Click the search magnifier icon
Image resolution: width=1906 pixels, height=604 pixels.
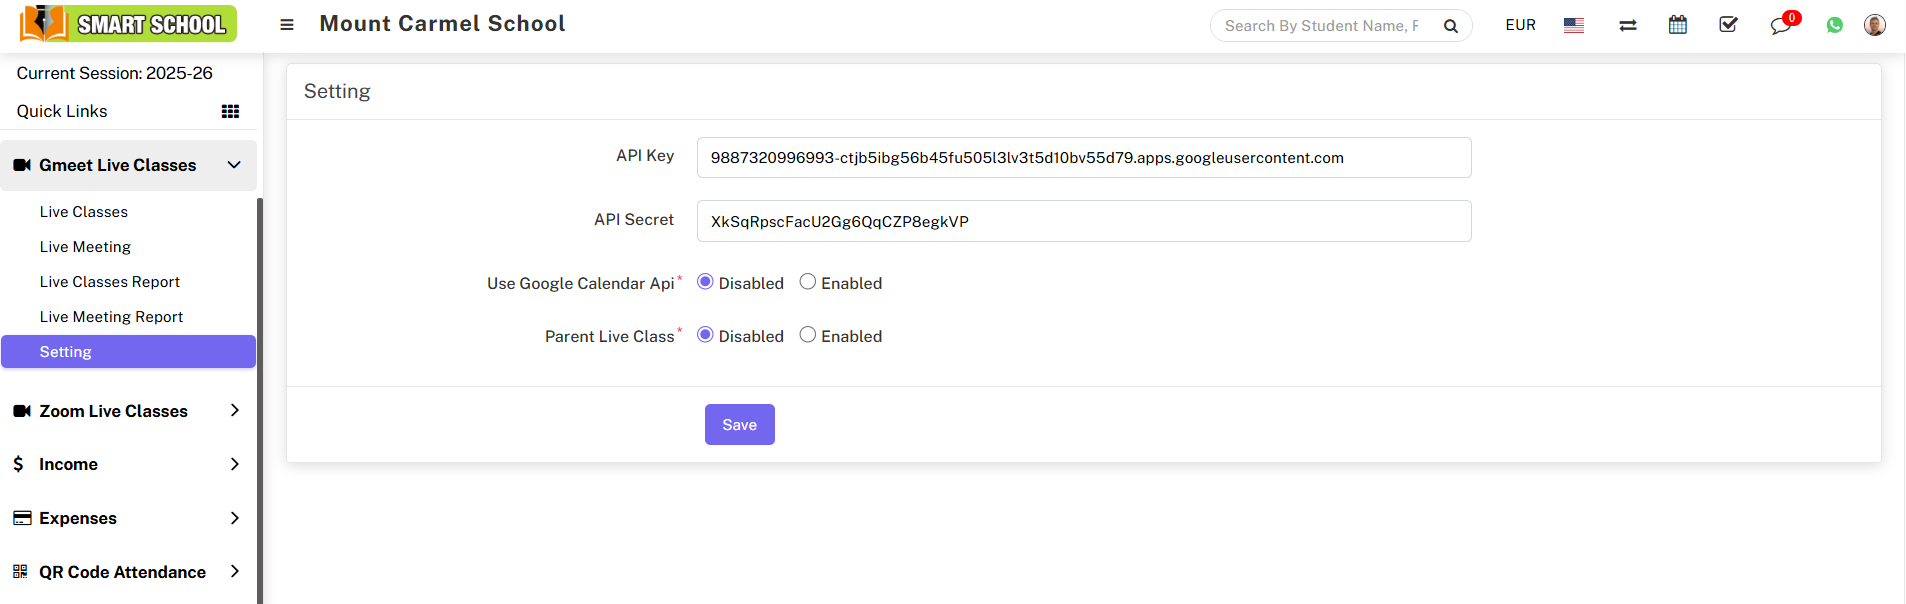pyautogui.click(x=1450, y=26)
